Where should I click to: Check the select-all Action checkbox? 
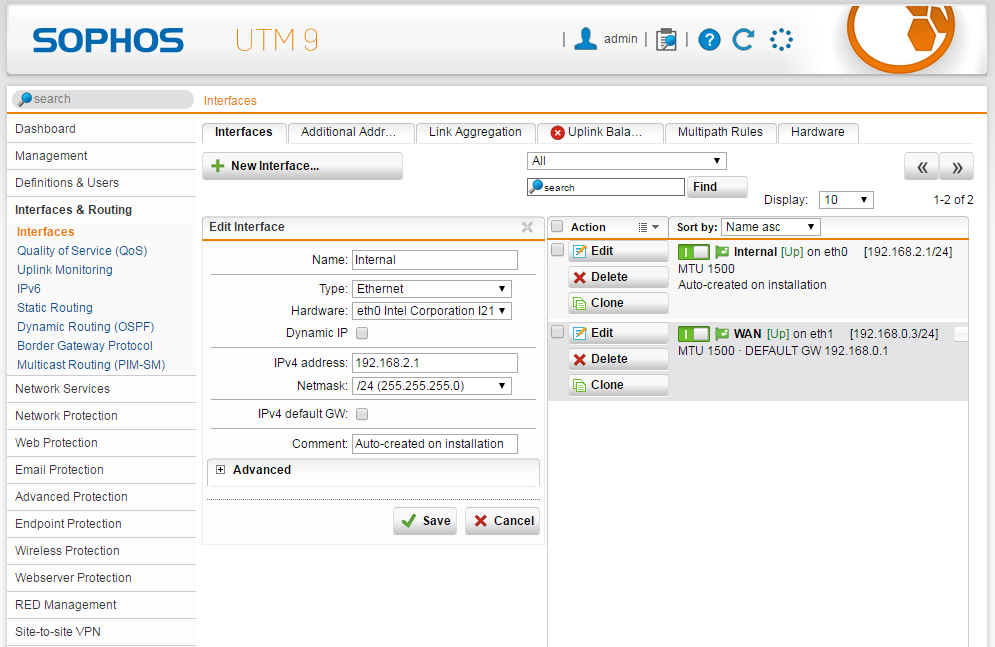(557, 226)
